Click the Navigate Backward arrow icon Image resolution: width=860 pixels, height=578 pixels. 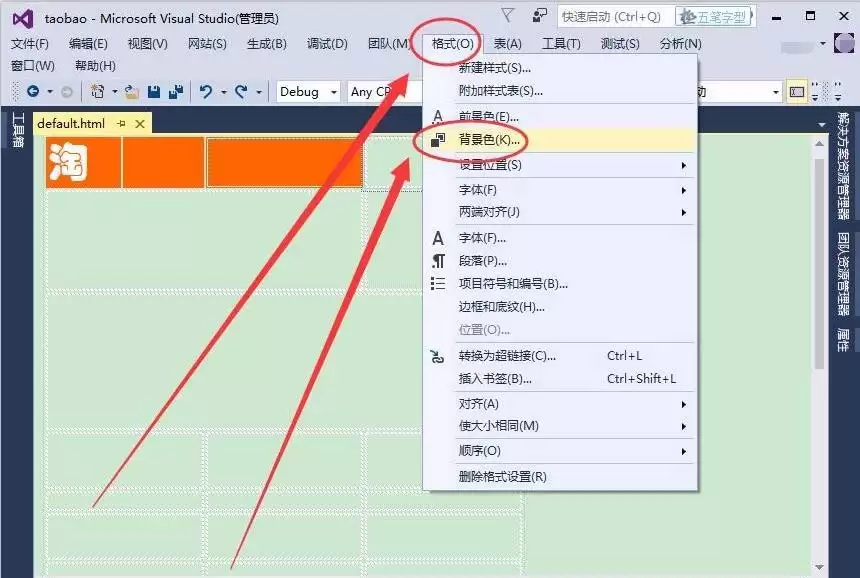(33, 91)
